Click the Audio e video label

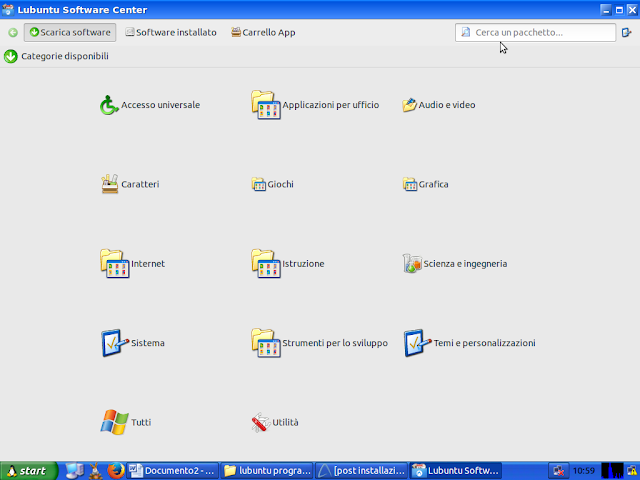(x=447, y=105)
